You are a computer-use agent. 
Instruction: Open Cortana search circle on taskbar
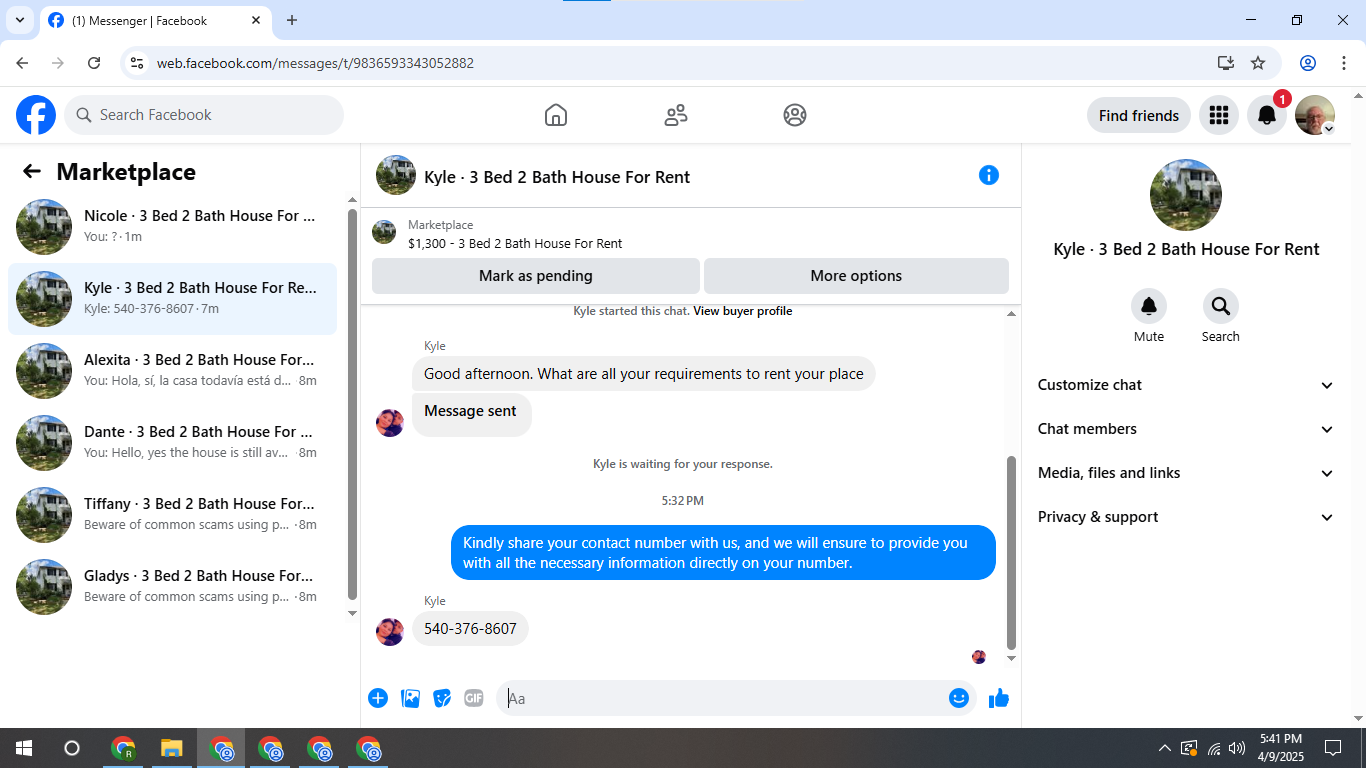coord(72,748)
